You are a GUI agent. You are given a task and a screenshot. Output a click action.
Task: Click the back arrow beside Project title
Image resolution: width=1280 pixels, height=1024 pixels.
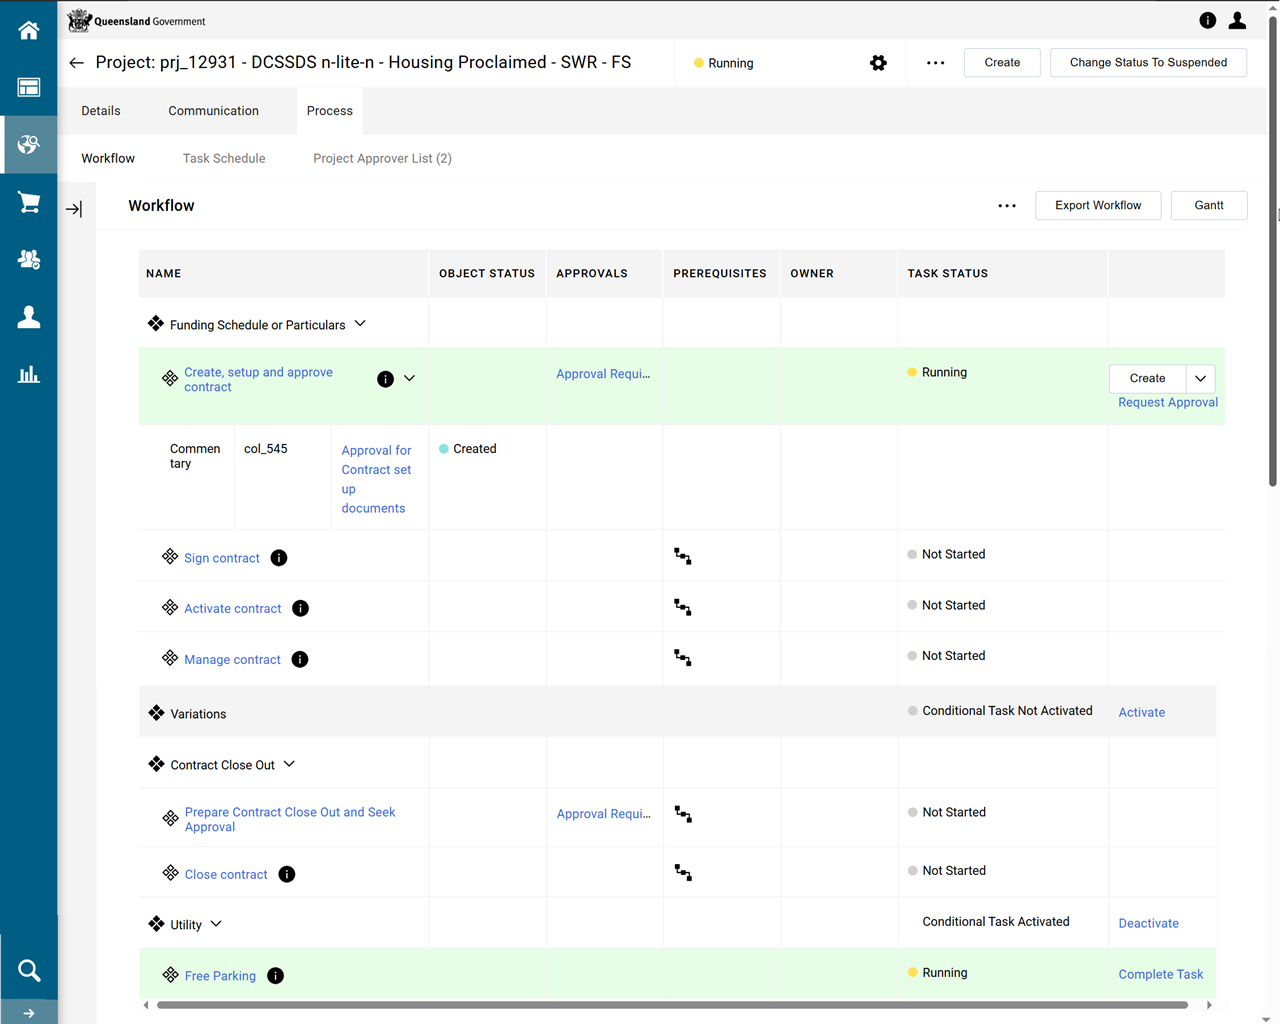click(77, 63)
